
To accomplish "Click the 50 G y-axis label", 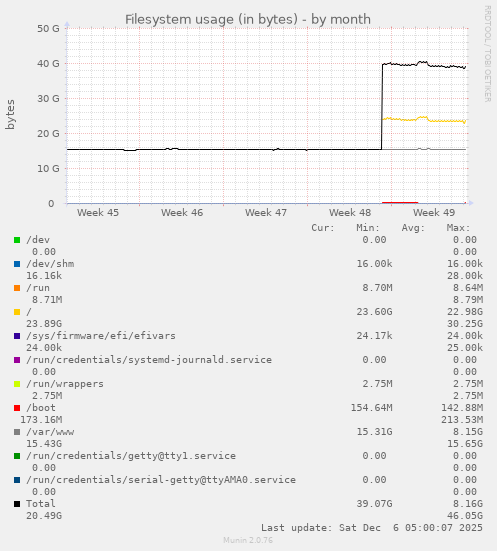I will (x=48, y=28).
